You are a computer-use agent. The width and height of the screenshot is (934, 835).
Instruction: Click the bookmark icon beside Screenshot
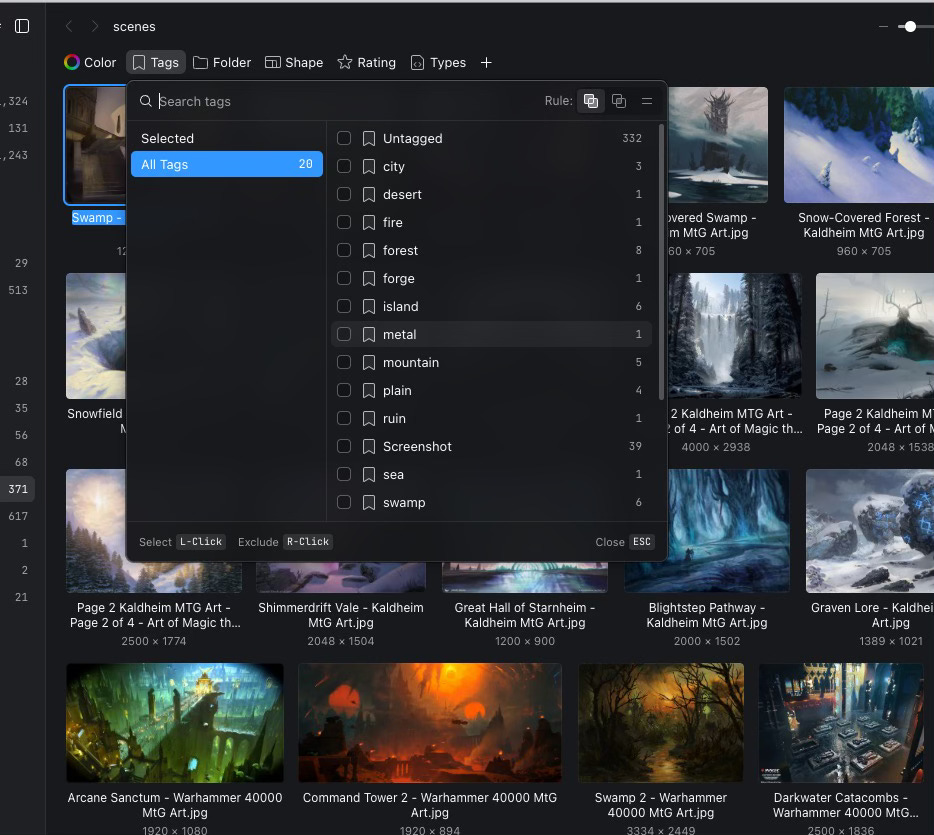click(x=369, y=447)
